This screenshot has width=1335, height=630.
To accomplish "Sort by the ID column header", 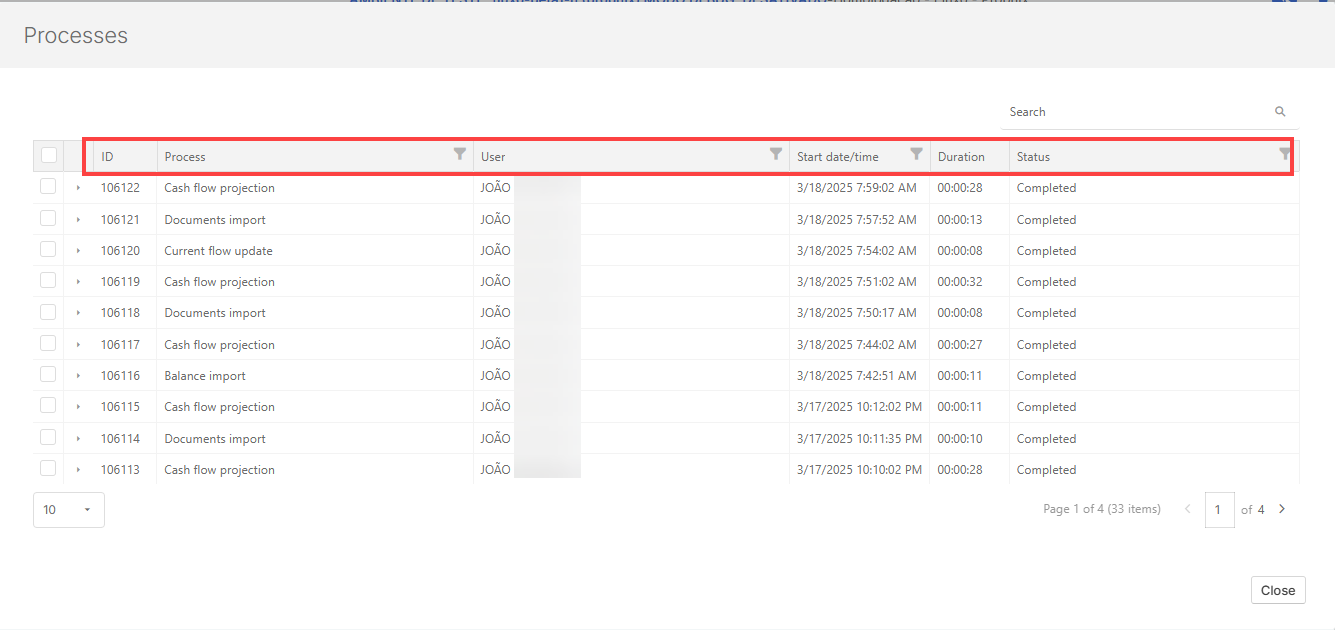I will click(x=108, y=157).
